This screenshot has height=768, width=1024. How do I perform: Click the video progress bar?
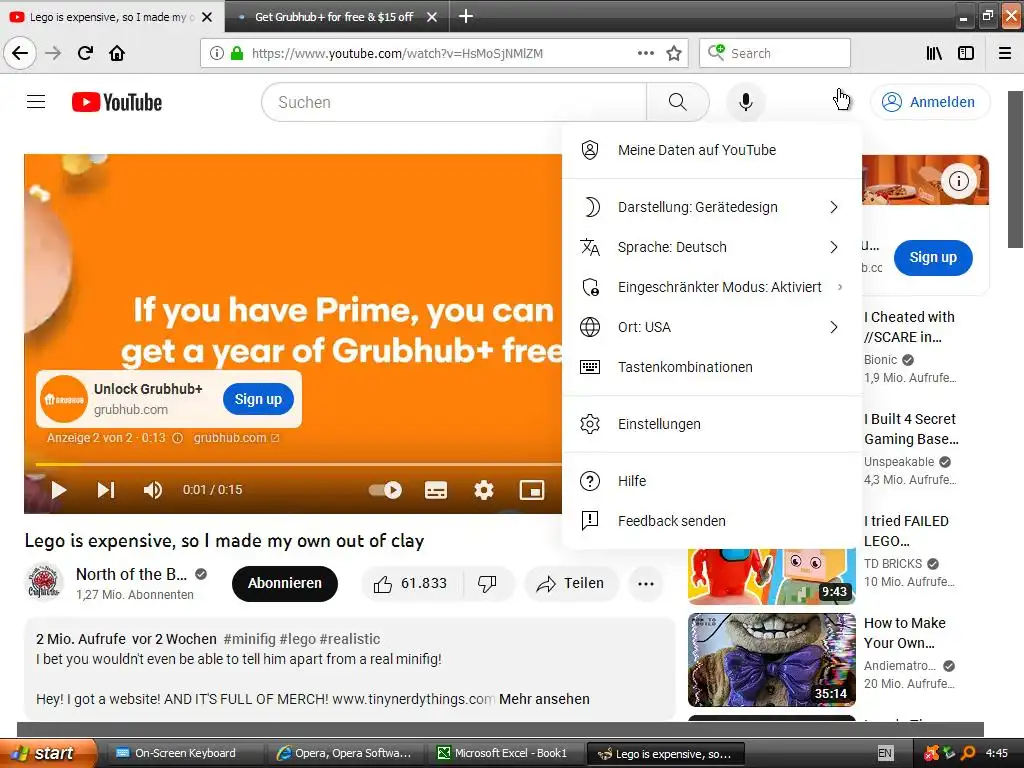coord(298,464)
